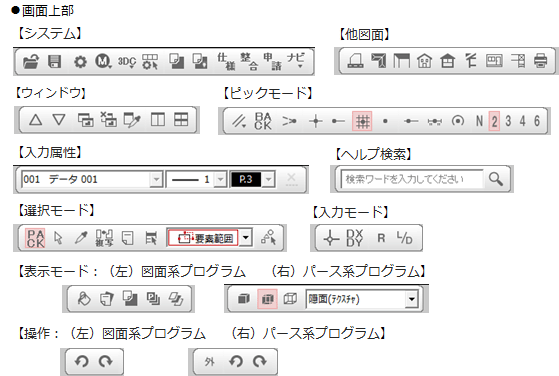Click redo in drawing program toolbar
Viewport: 559px width, 376px height.
coord(105,361)
